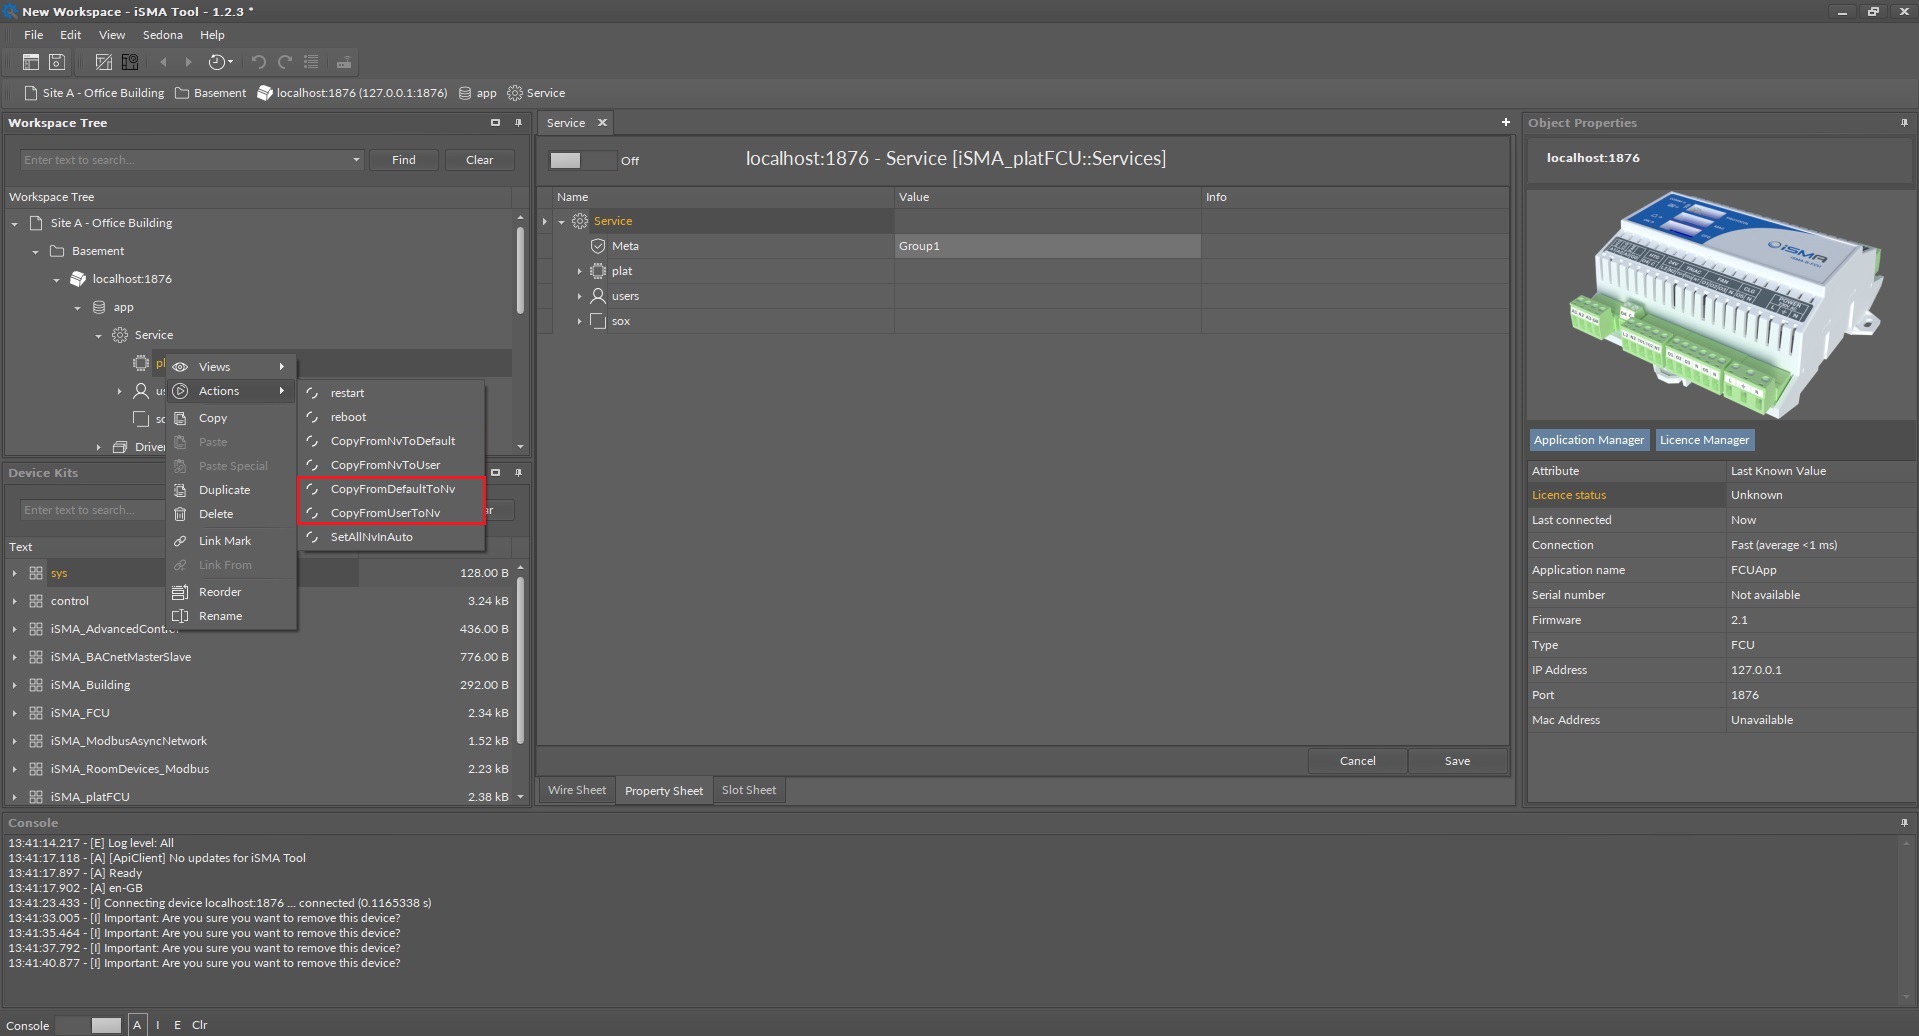1919x1036 pixels.
Task: Click the plus icon to add tab
Action: pos(1505,122)
